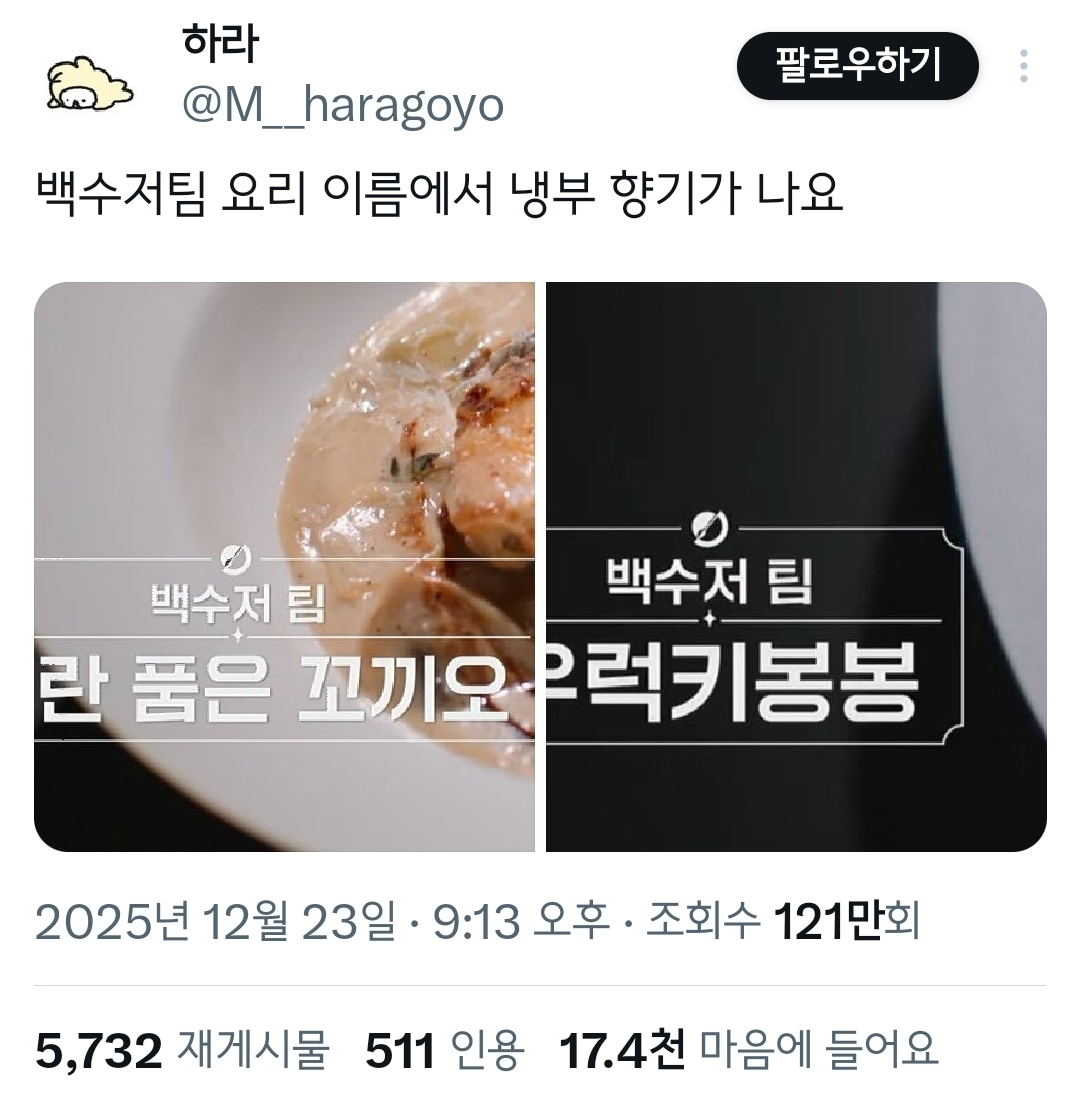Viewport: 1080px width, 1095px height.
Task: Open the right dark 백수저 팀 image
Action: click(796, 566)
